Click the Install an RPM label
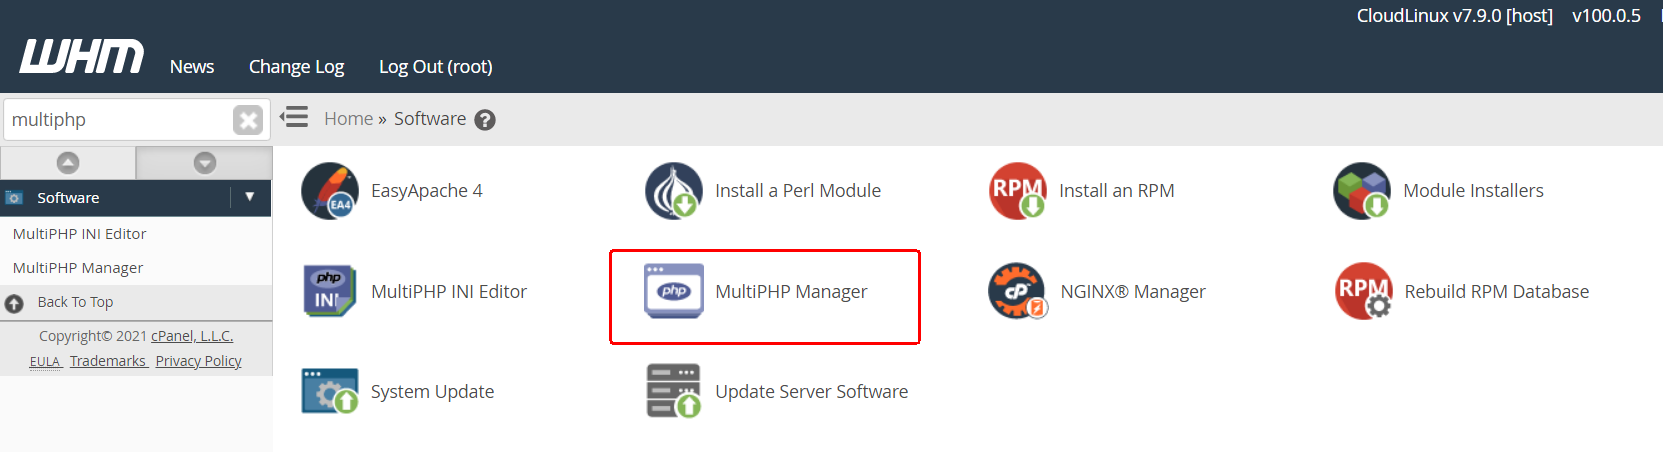 1117,191
